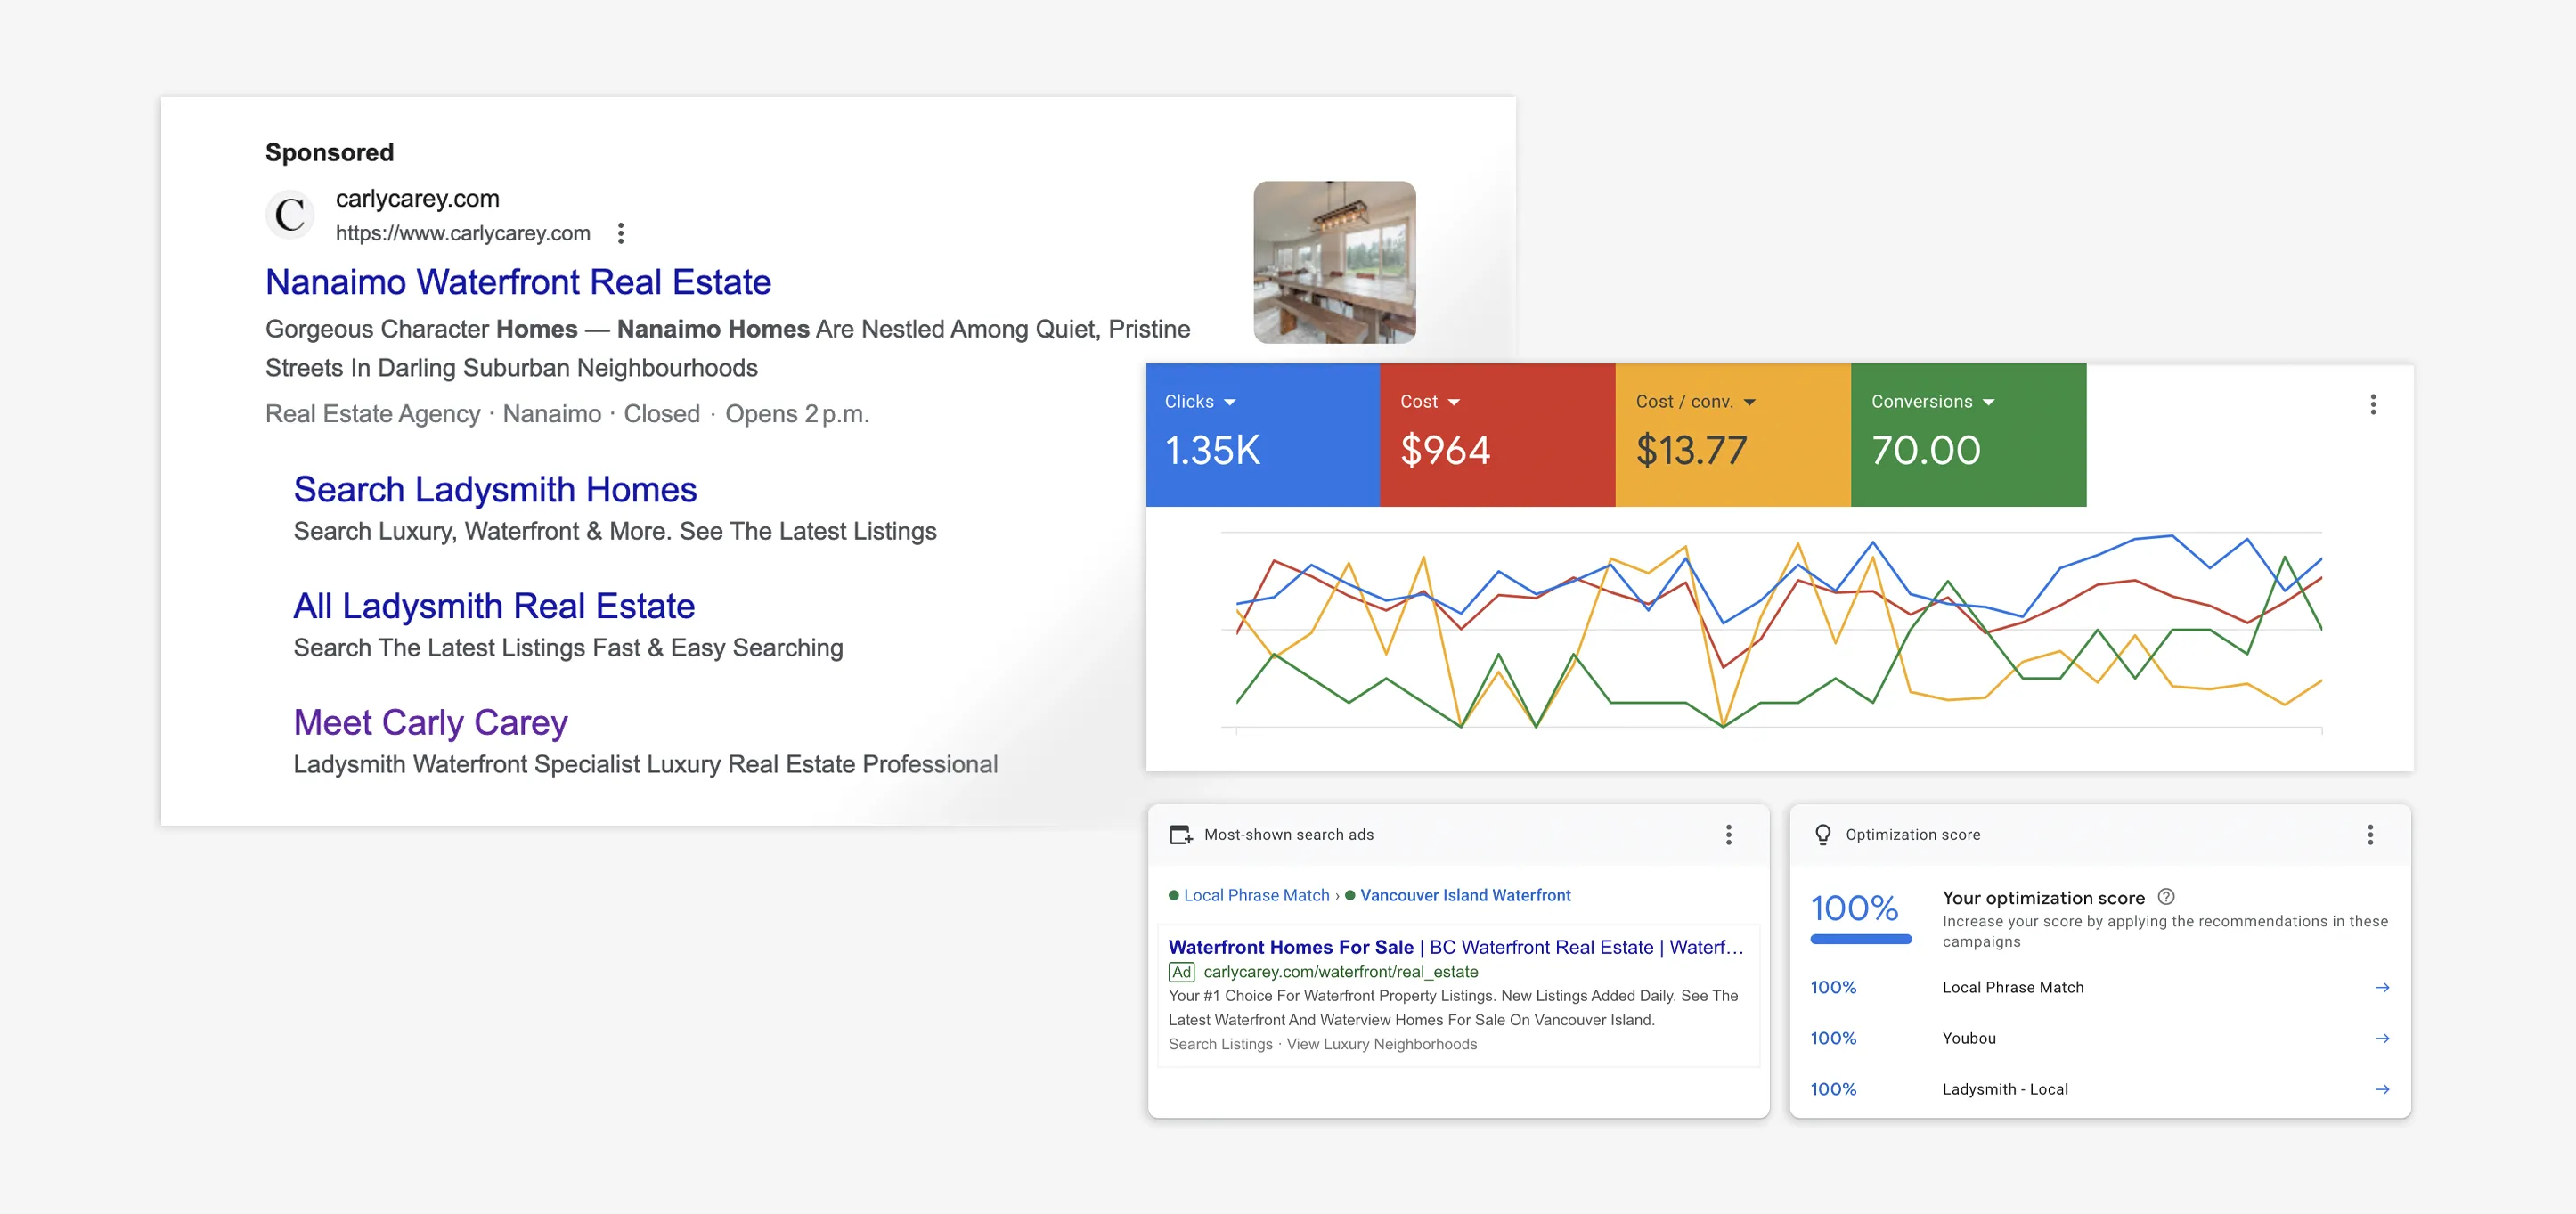Click the https://www.carlycarey.com URL text
Image resolution: width=2576 pixels, height=1214 pixels.
463,233
